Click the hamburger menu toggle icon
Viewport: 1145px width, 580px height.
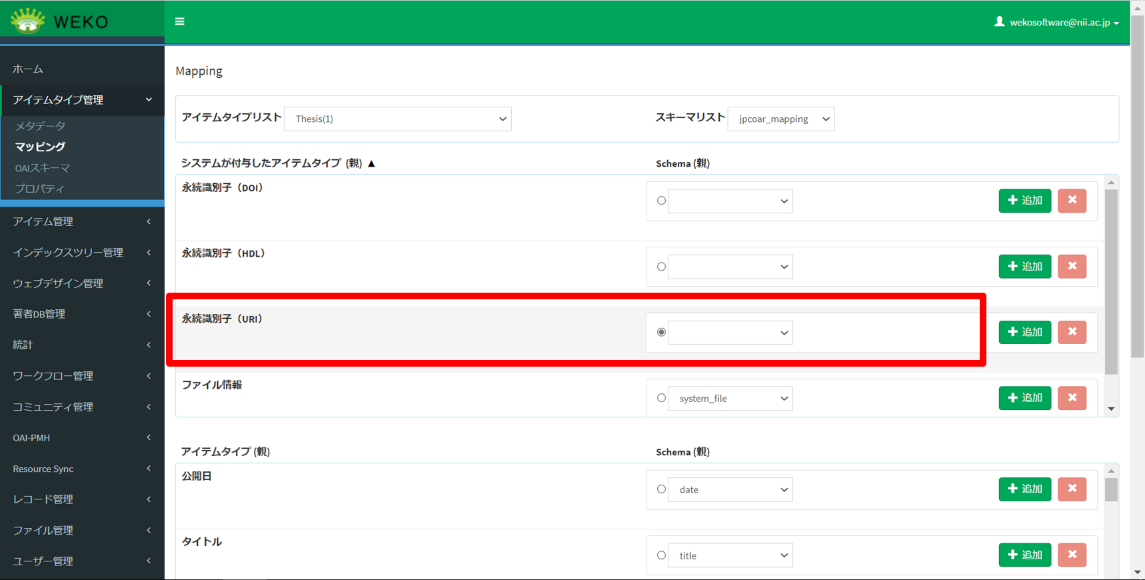coord(179,21)
